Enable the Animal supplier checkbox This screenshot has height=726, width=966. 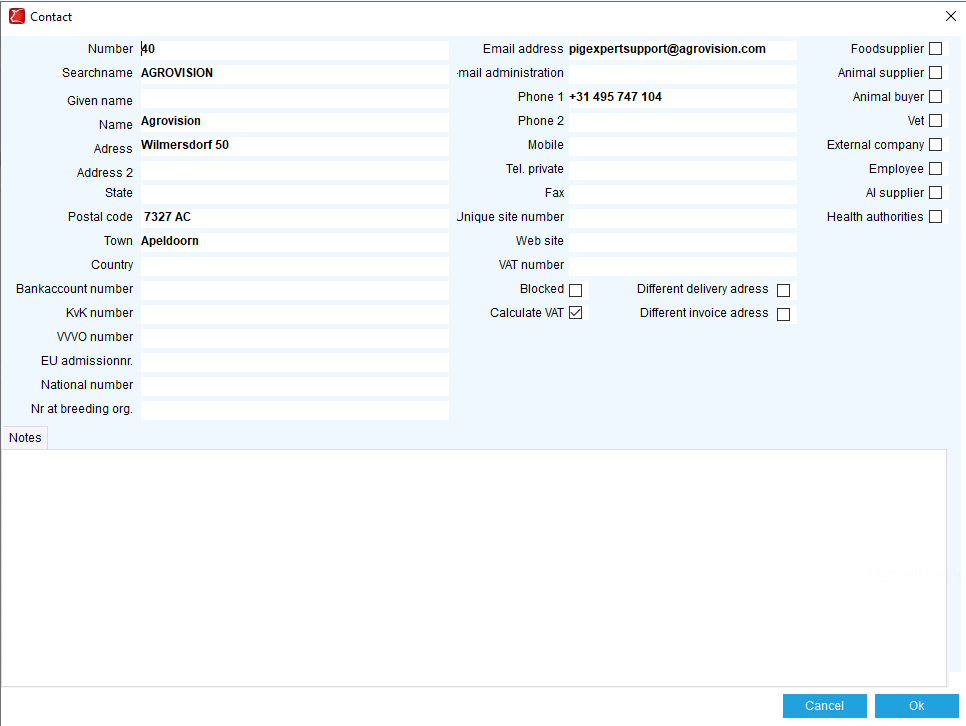935,73
